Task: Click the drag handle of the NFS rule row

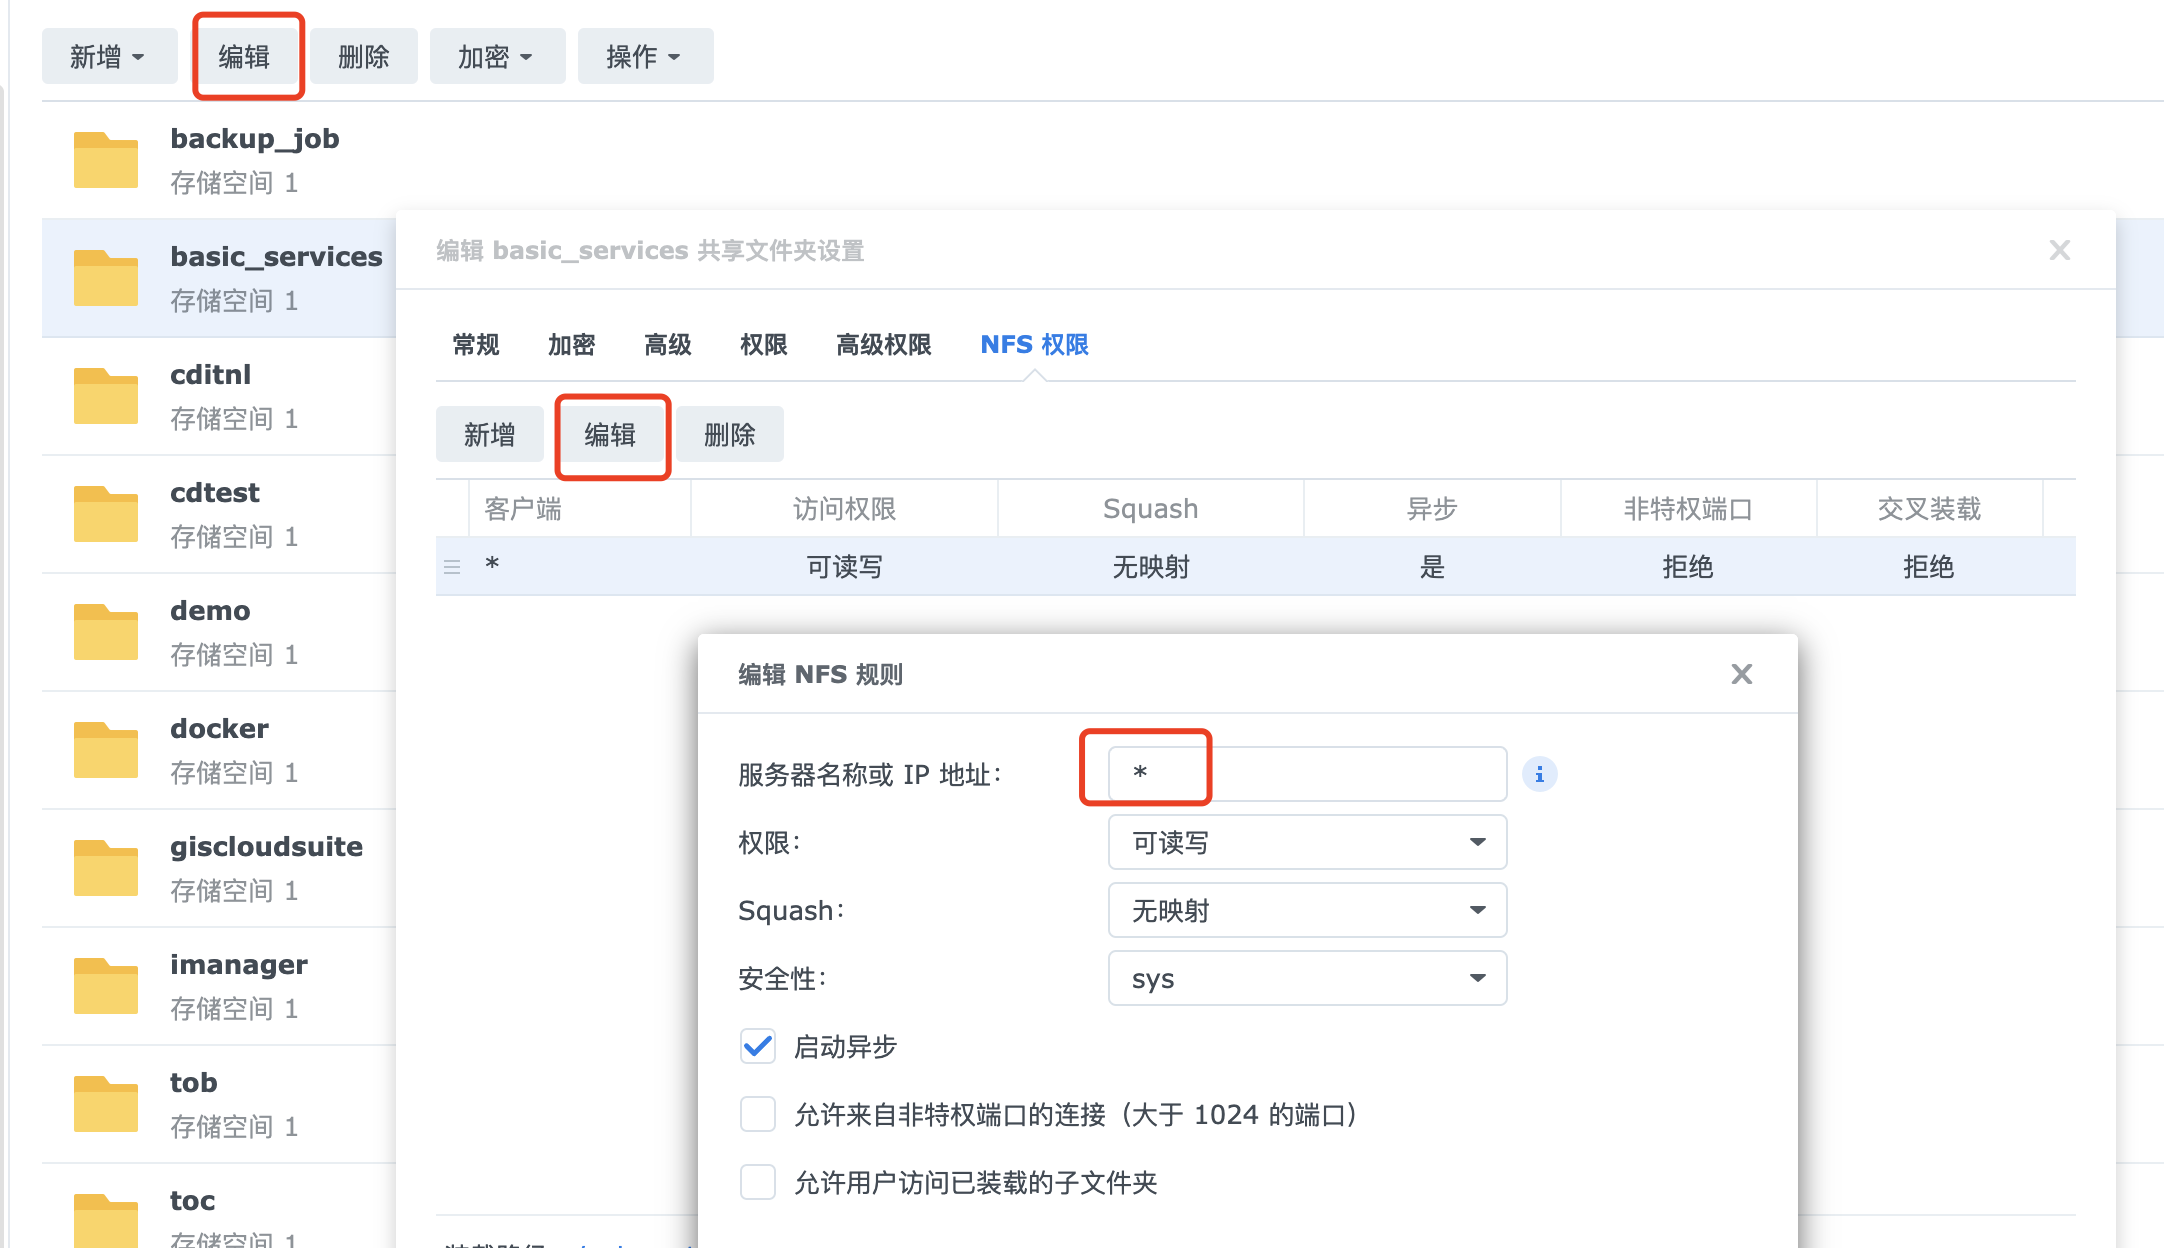Action: pyautogui.click(x=452, y=567)
